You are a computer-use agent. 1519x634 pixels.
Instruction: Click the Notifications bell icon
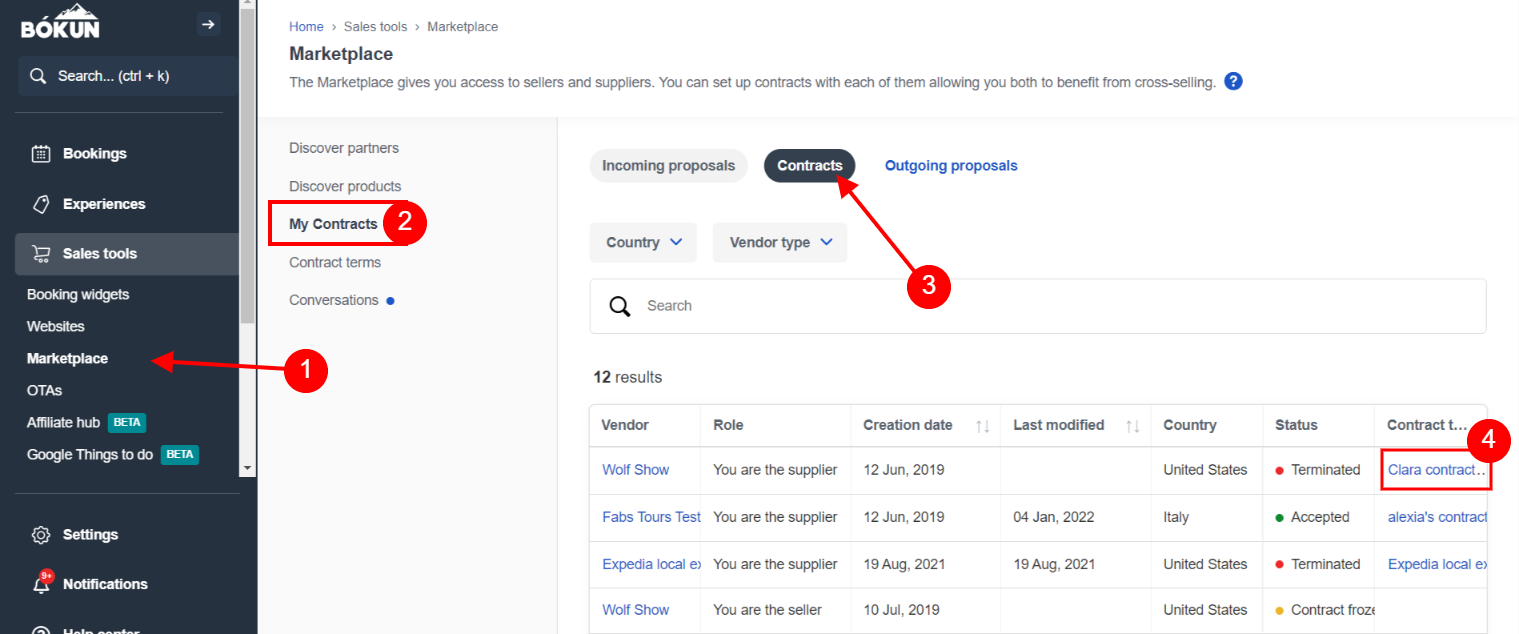[x=42, y=585]
